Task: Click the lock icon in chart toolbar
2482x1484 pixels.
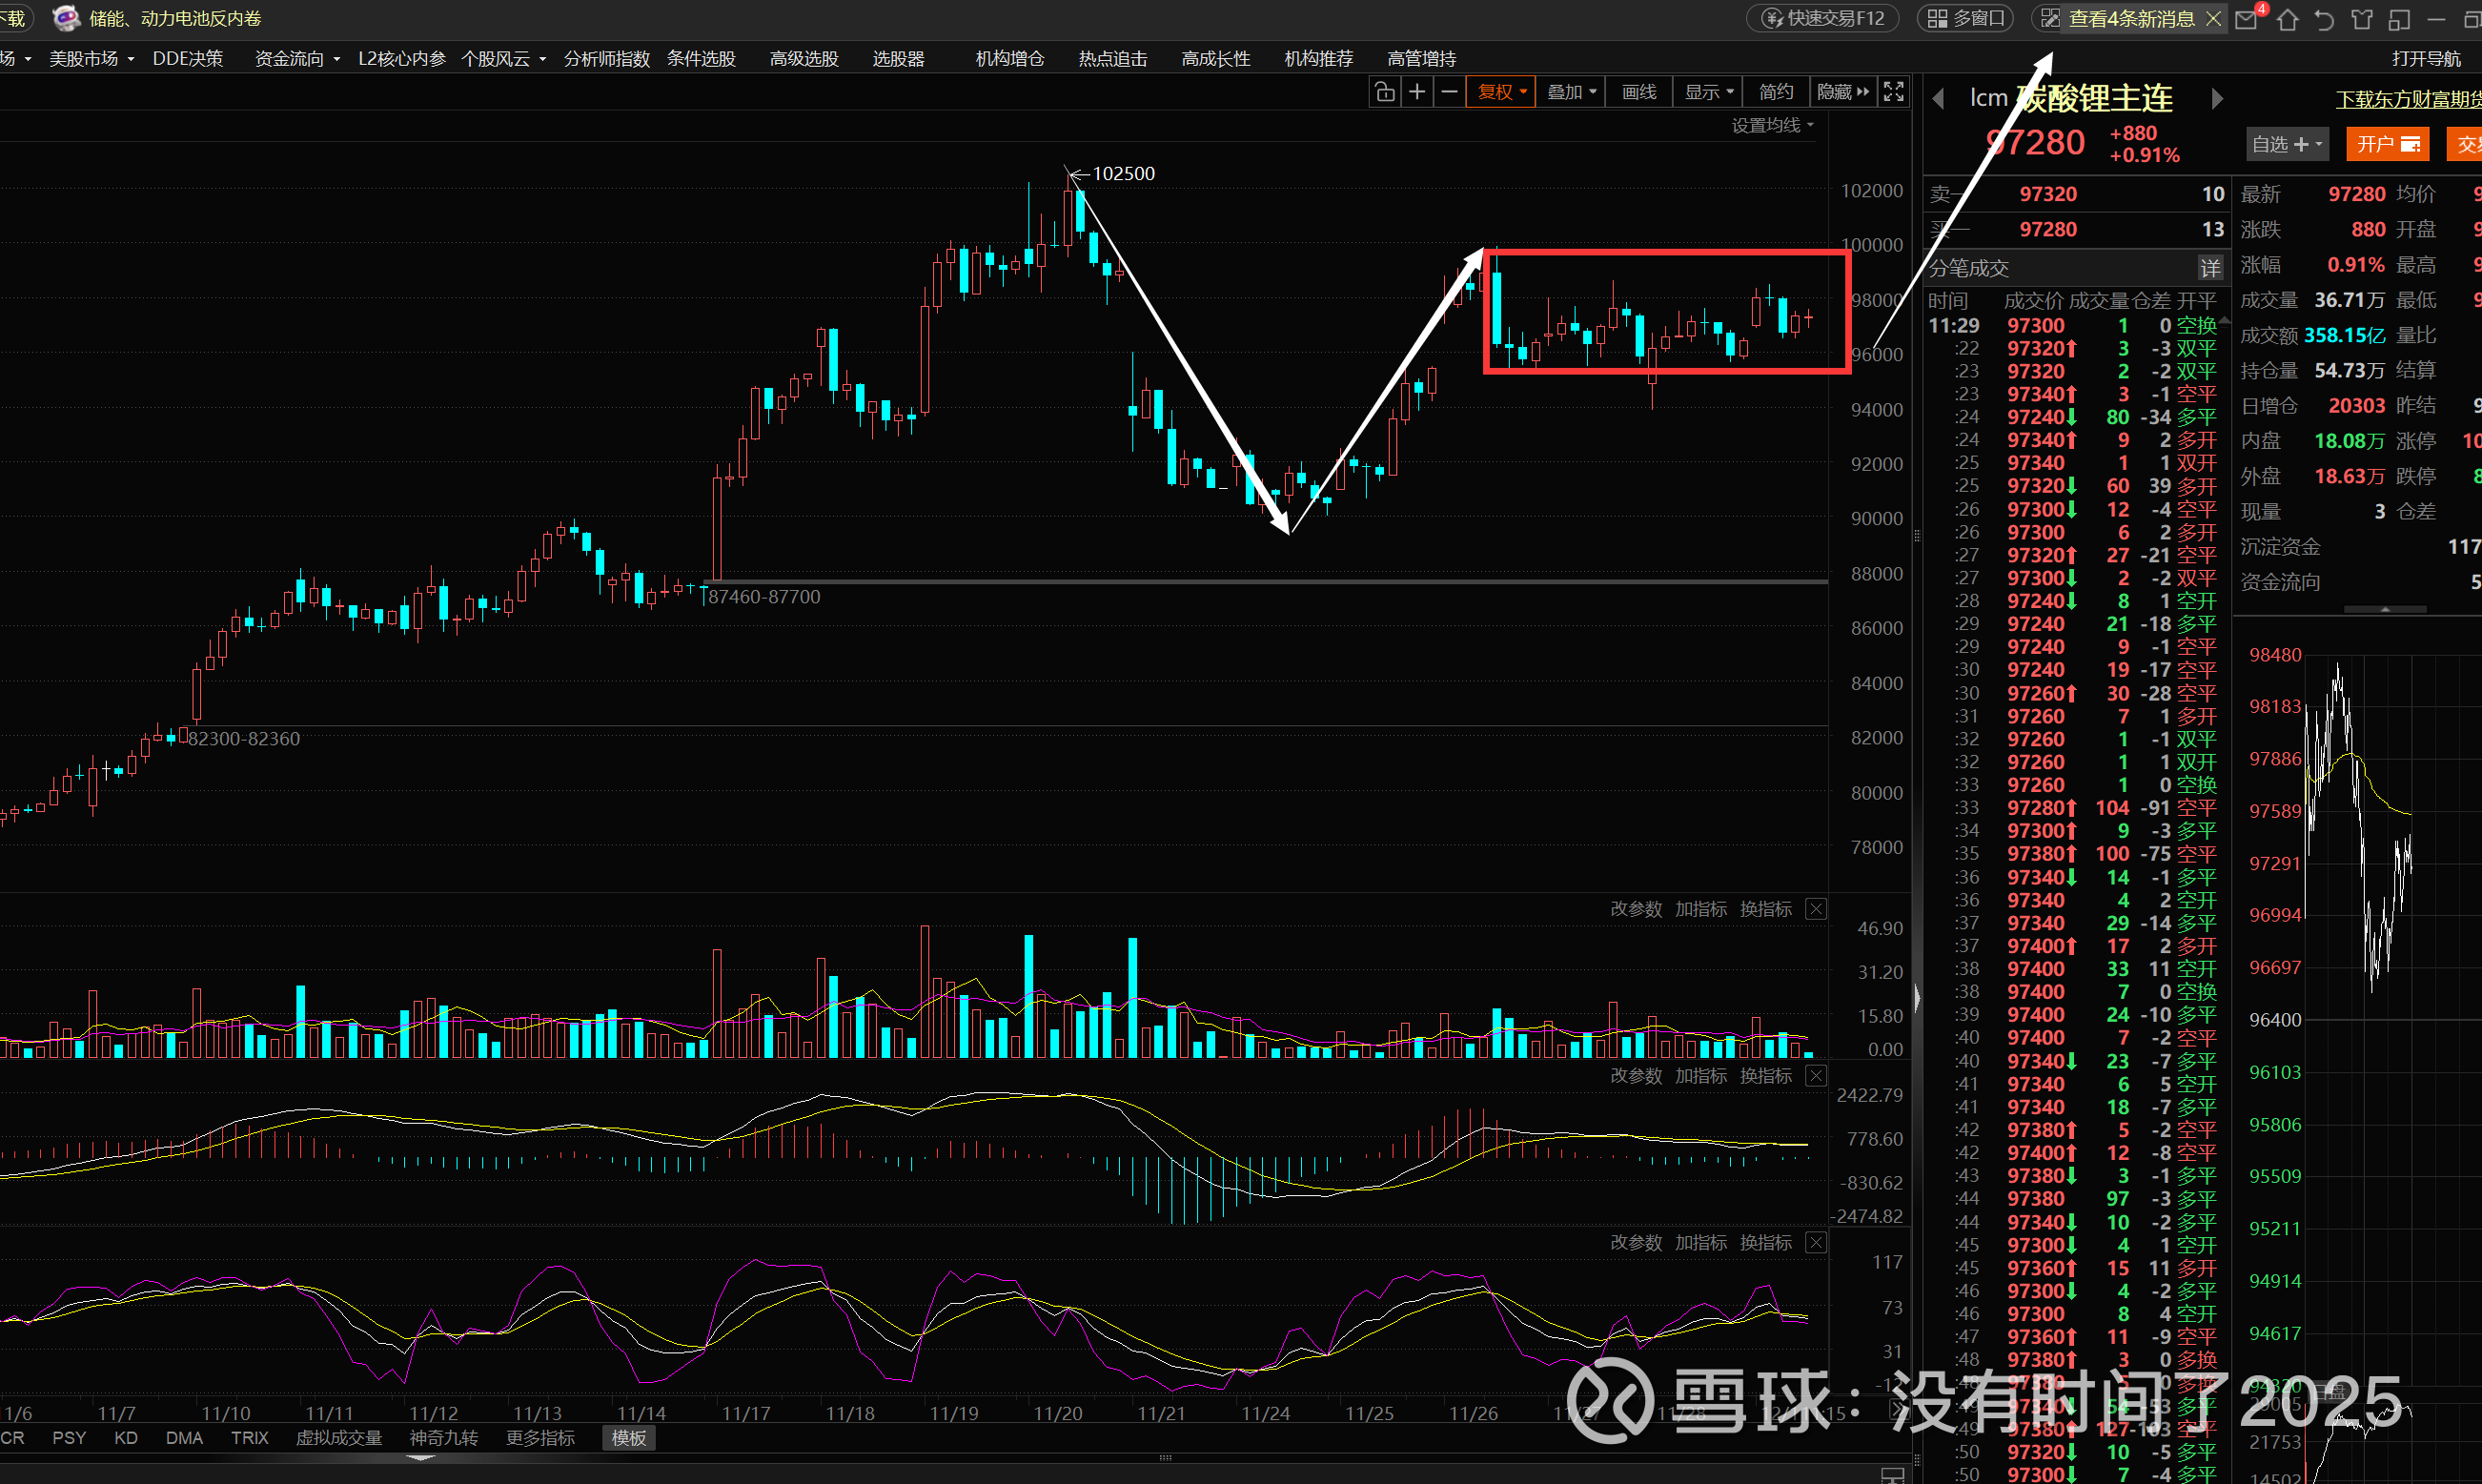Action: pos(1384,92)
